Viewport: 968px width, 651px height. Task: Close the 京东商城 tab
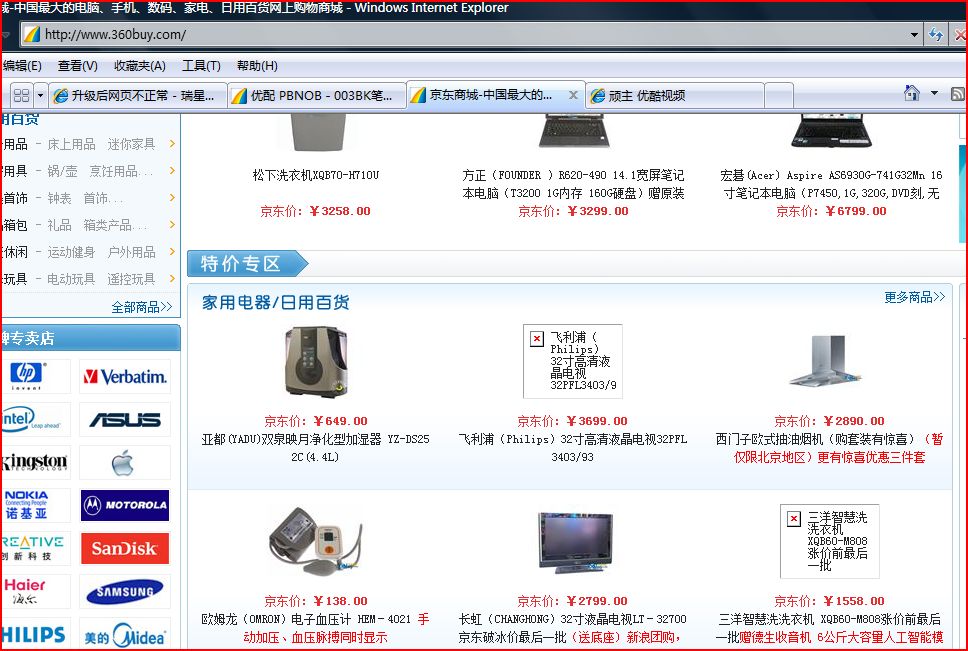(x=573, y=95)
